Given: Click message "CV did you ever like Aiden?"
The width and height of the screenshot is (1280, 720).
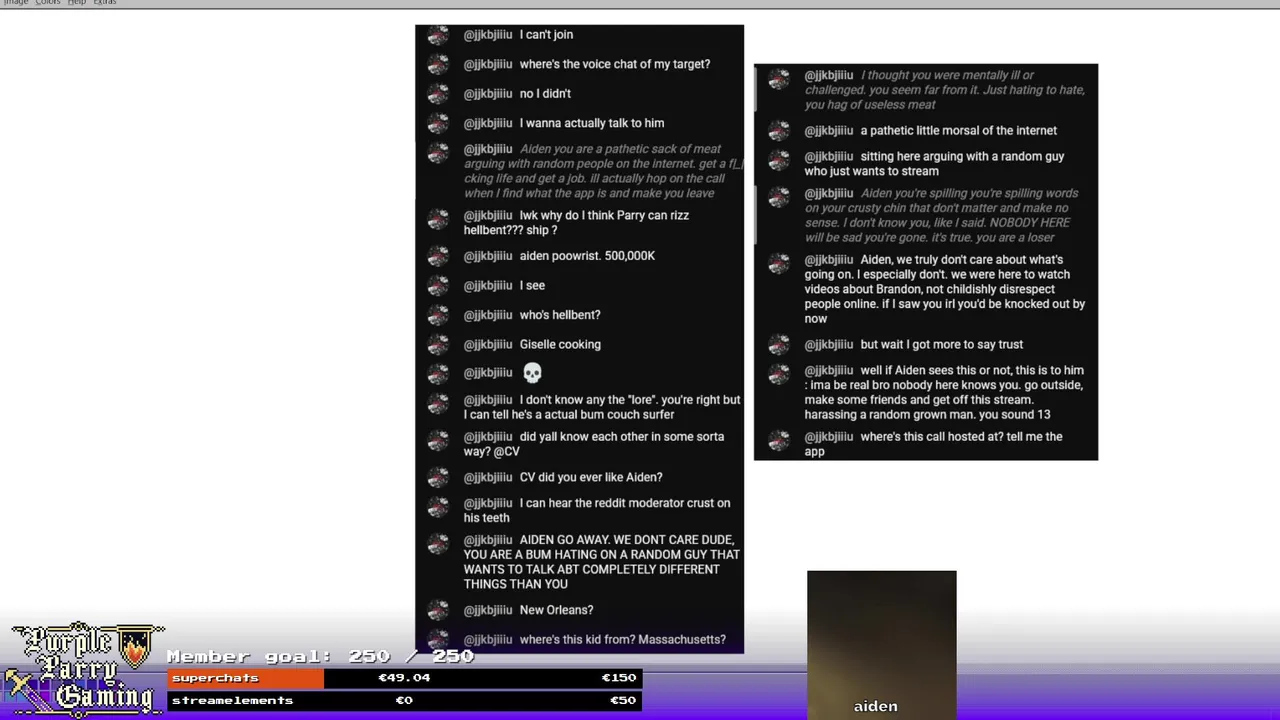Looking at the screenshot, I should point(591,478).
